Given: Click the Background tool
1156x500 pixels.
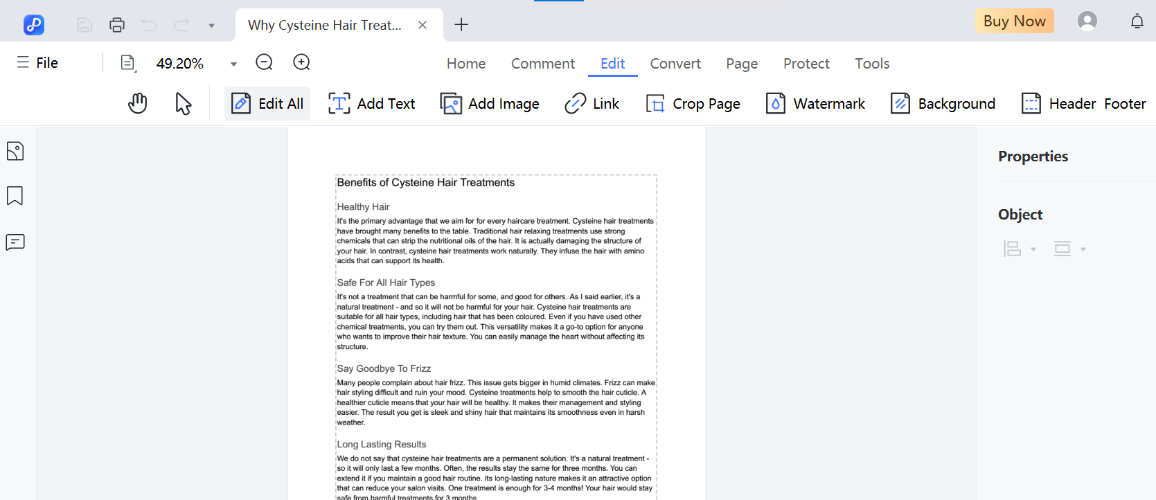Looking at the screenshot, I should tap(942, 103).
